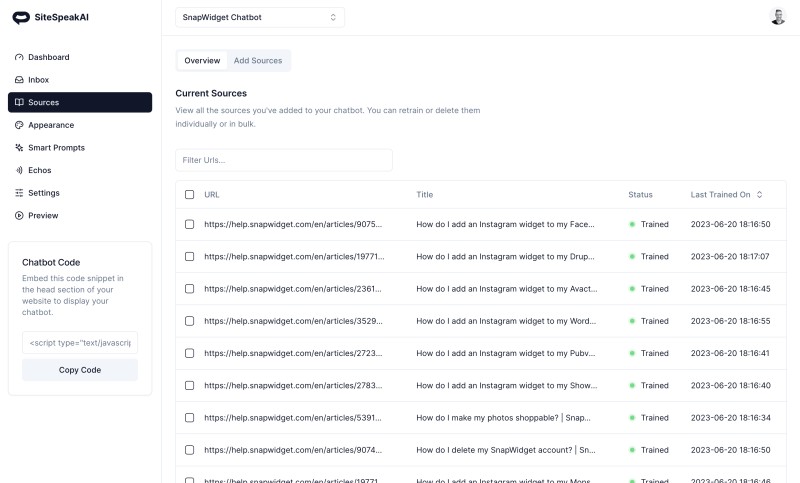
Task: Click the Status column header
Action: point(640,194)
